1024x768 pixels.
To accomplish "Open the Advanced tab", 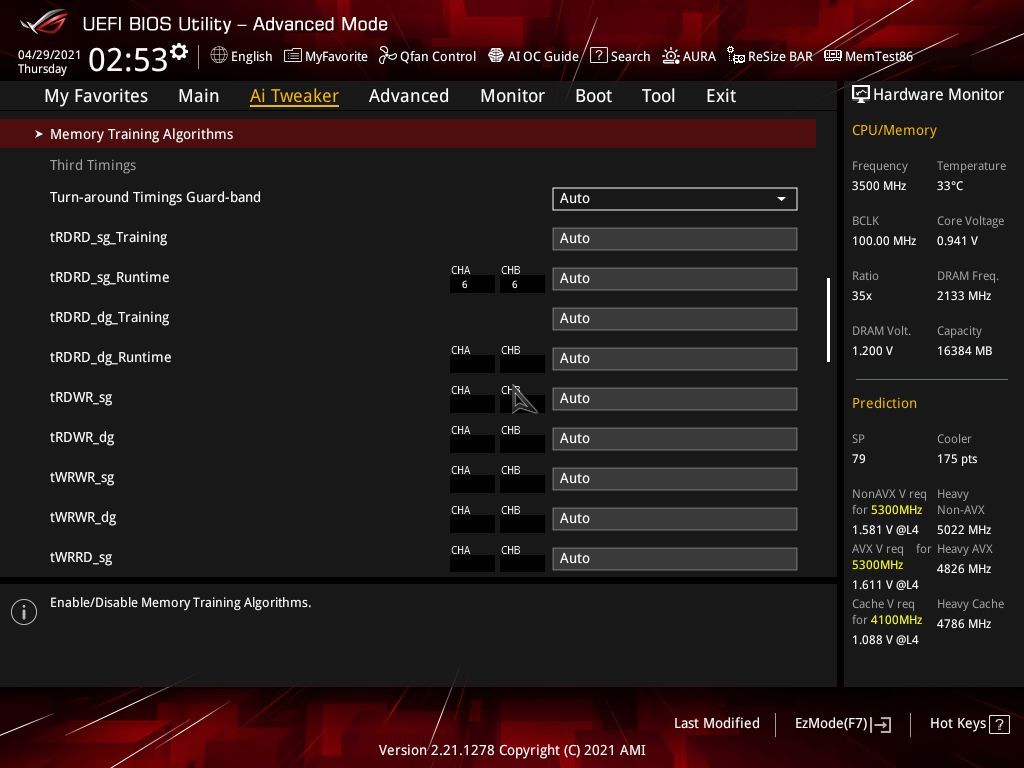I will (409, 96).
